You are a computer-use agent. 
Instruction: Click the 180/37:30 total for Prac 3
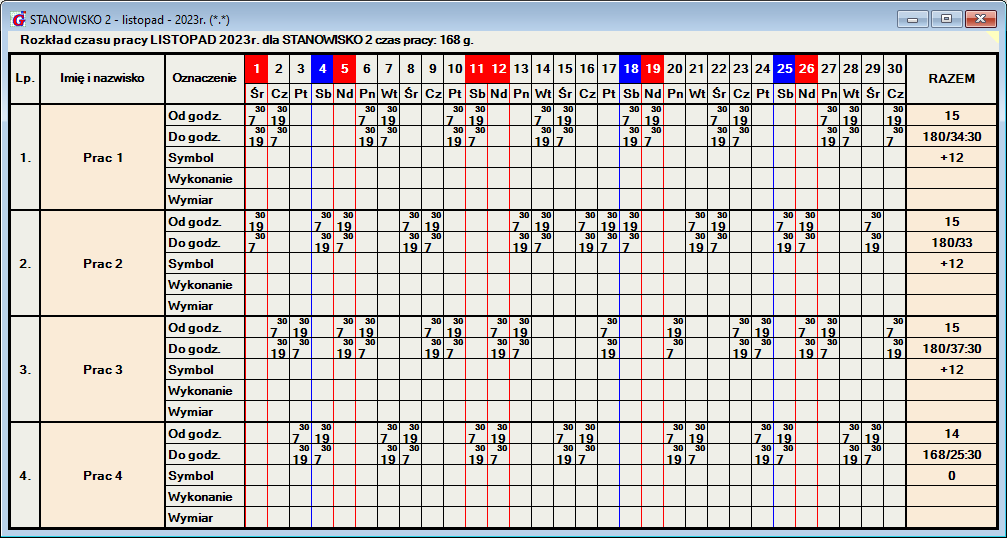(x=951, y=349)
